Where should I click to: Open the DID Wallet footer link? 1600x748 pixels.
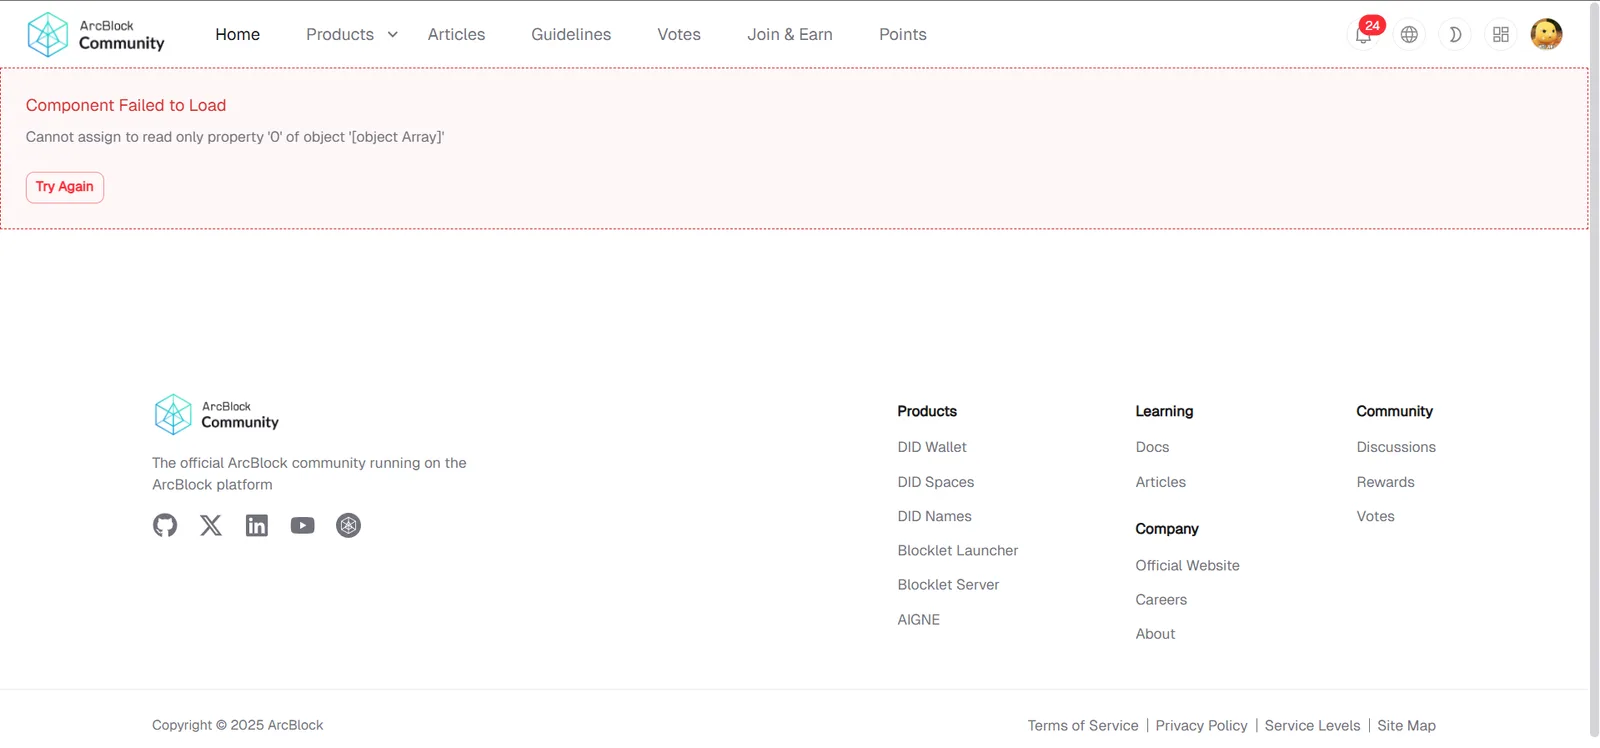point(932,447)
